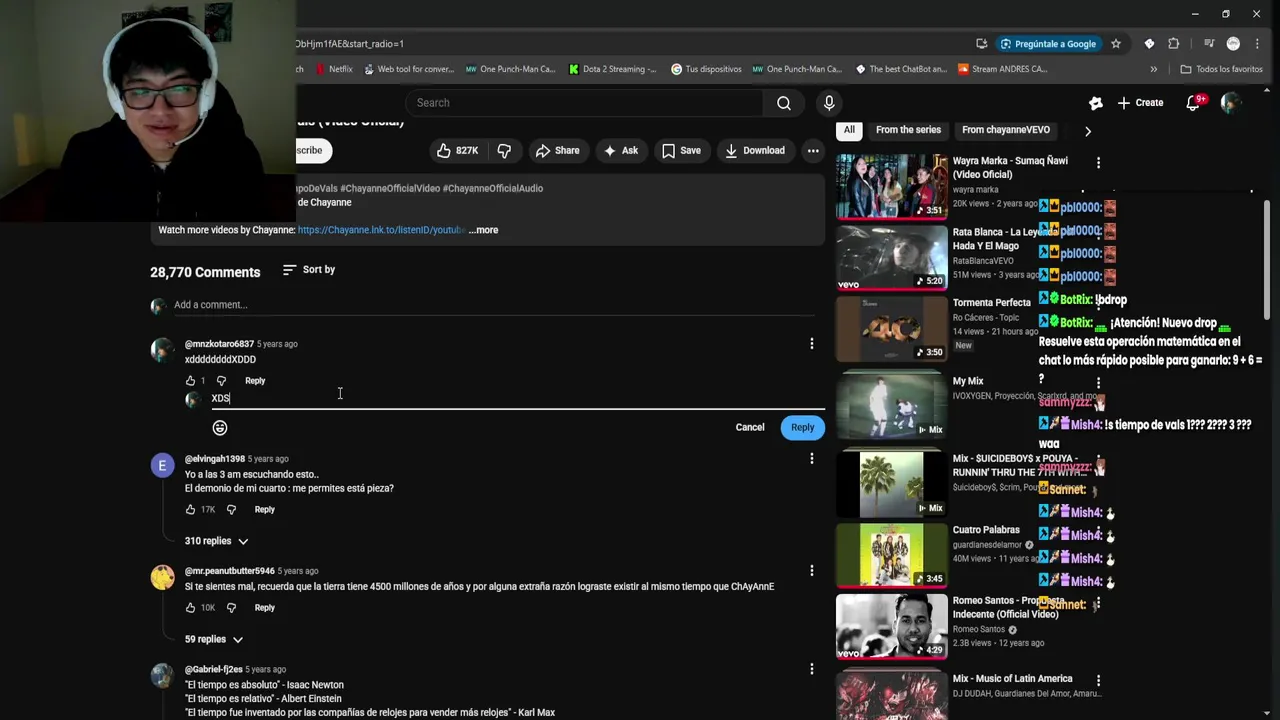This screenshot has width=1280, height=720.
Task: Open Dota 2 Streaming bookmark
Action: point(612,69)
